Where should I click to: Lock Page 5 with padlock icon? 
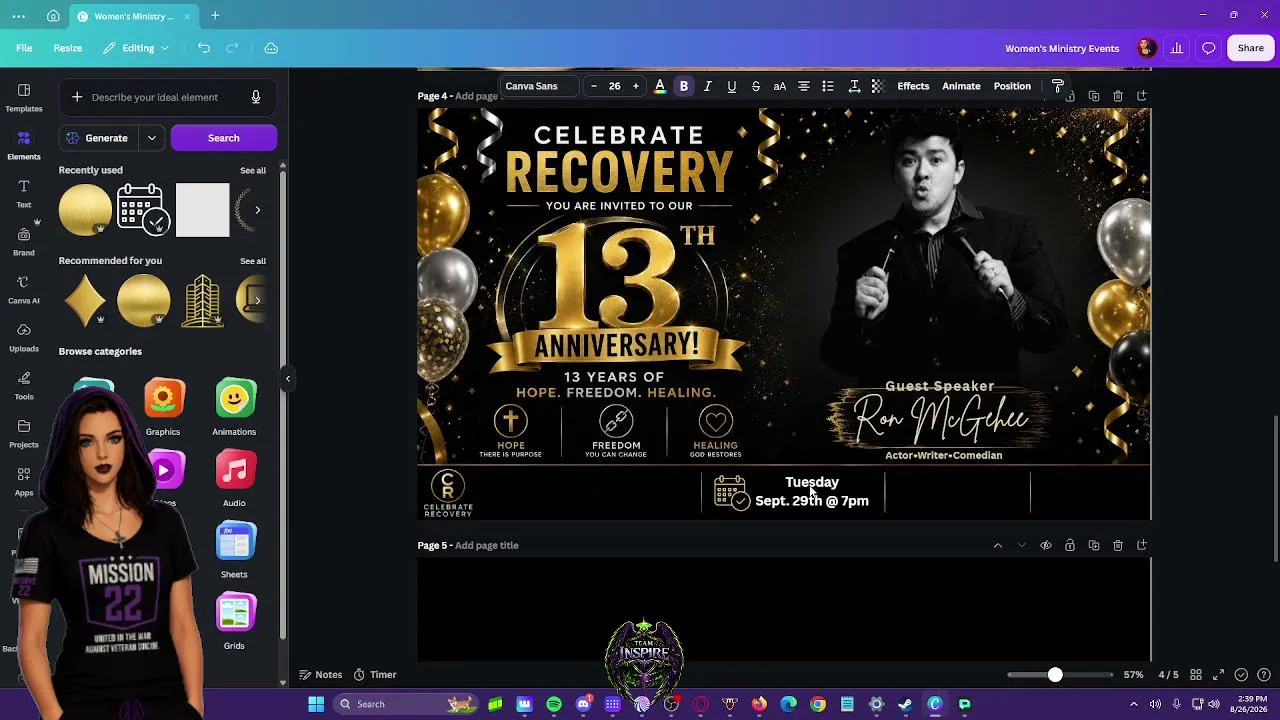(x=1070, y=545)
